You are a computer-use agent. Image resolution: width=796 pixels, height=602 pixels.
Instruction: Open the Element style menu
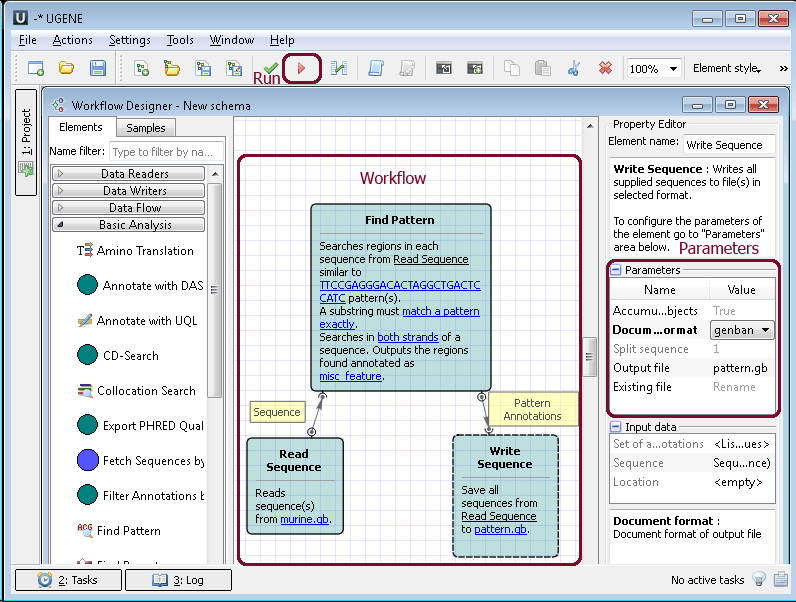[x=727, y=69]
